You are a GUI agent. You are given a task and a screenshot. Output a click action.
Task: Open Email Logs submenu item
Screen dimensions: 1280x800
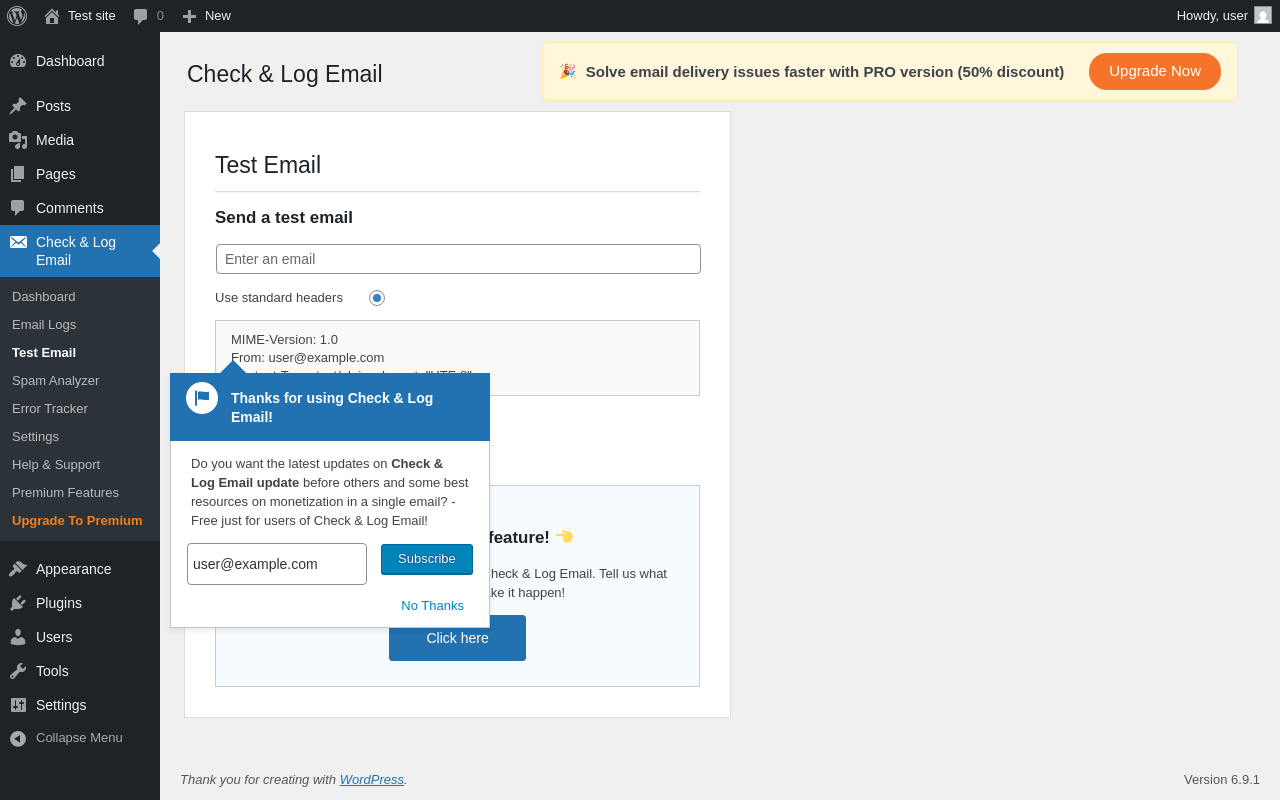click(44, 325)
